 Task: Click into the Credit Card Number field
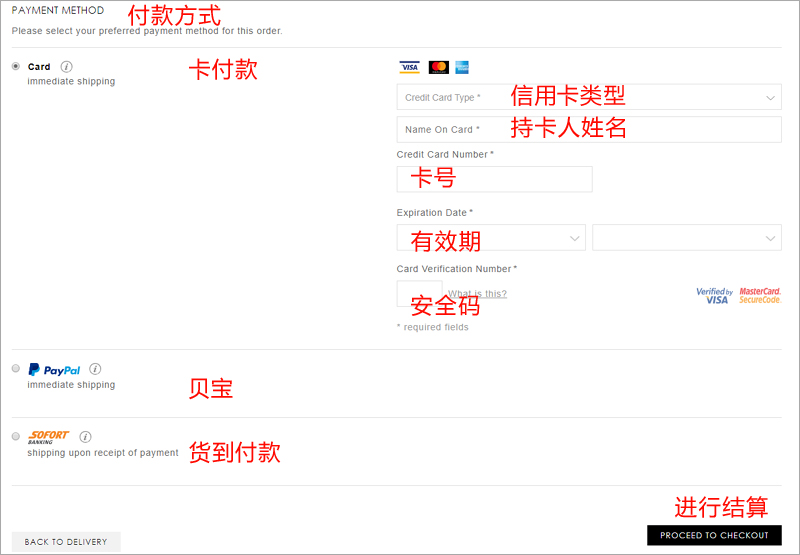tap(494, 179)
